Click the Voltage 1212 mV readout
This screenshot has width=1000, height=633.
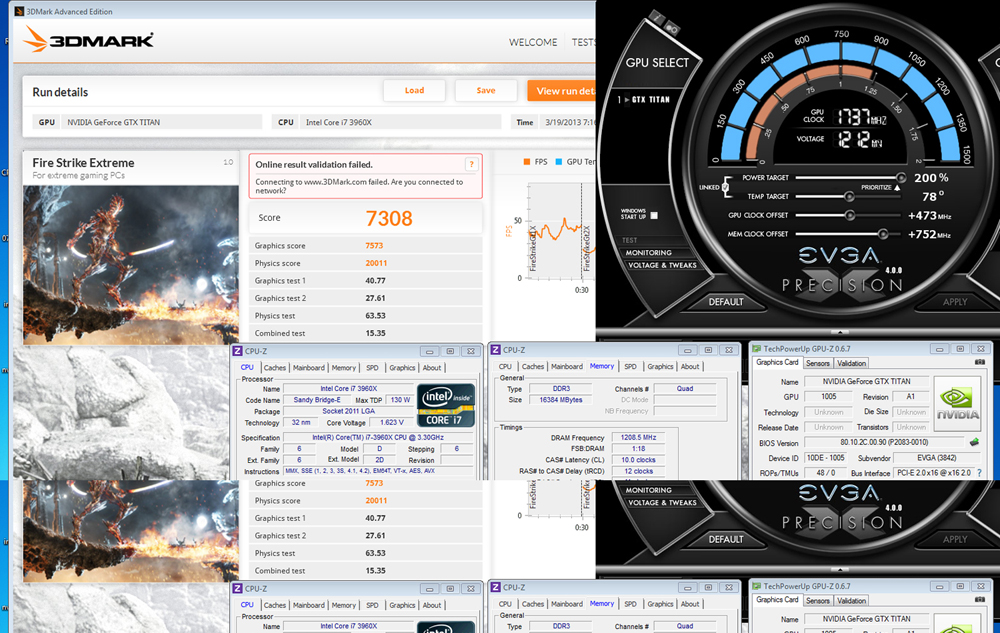859,139
